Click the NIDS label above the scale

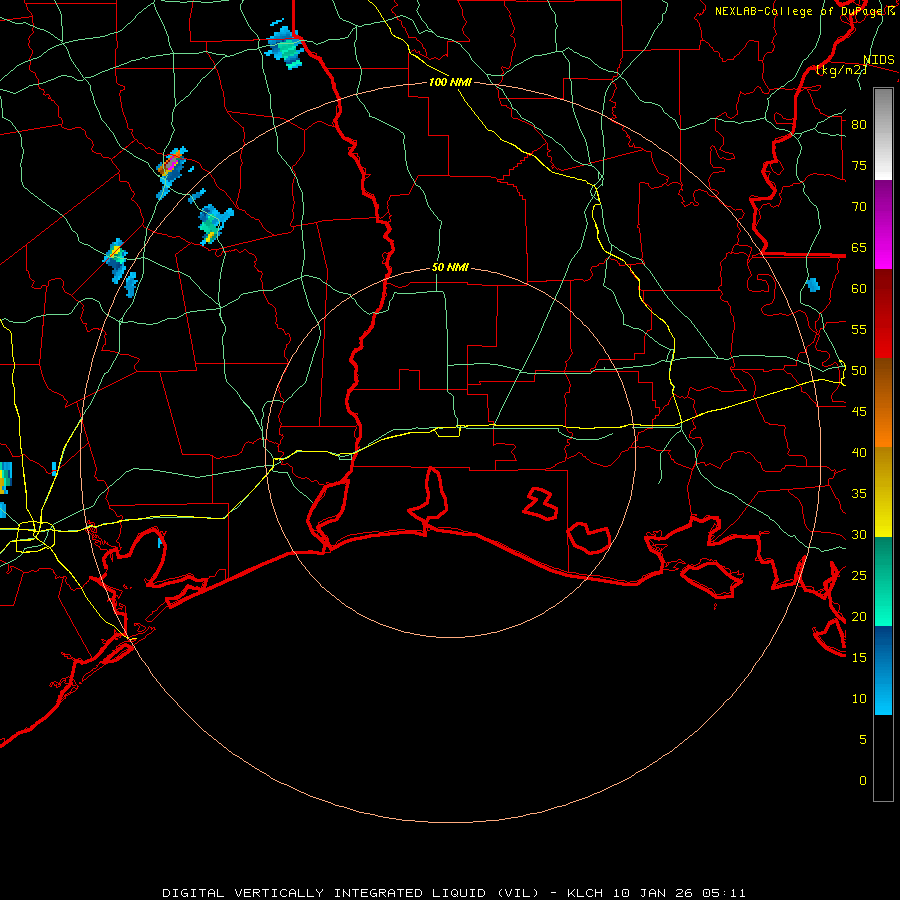878,60
